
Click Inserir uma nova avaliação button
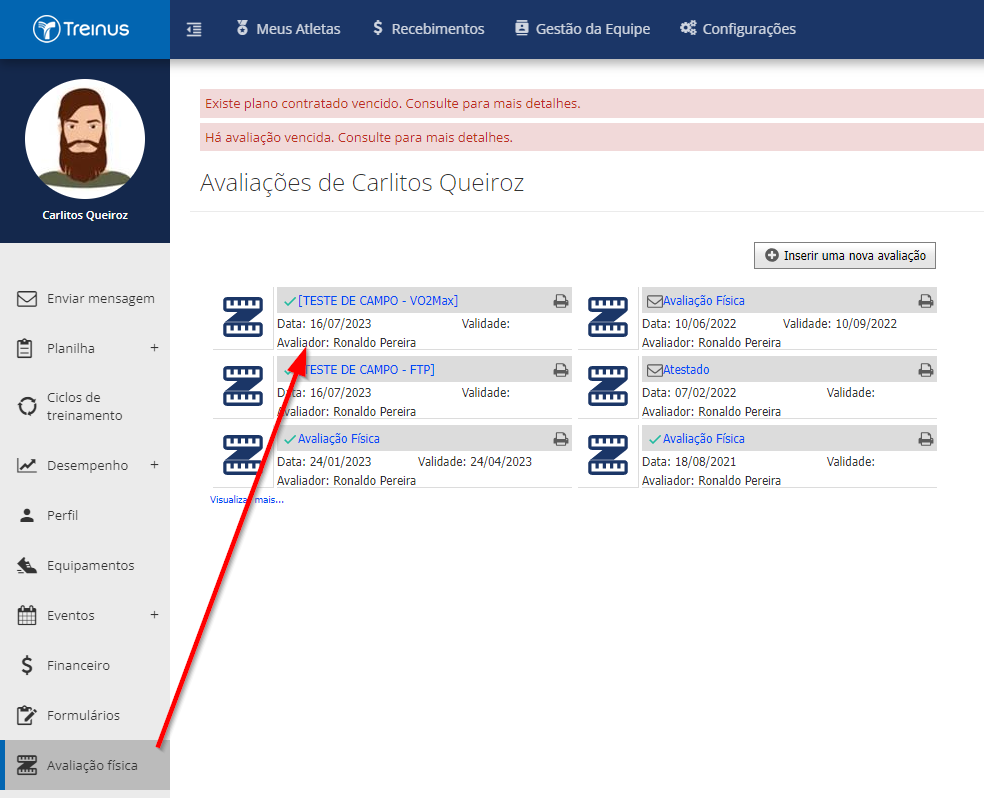pos(845,255)
